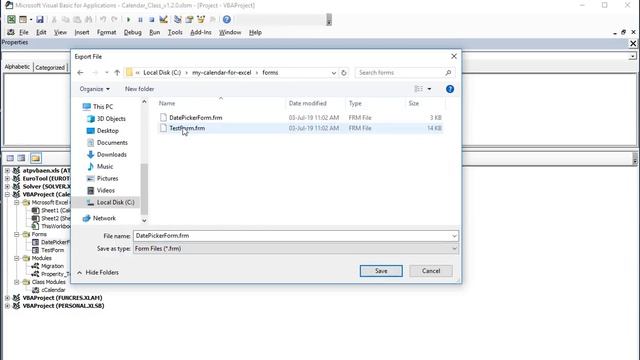Select cCalendar class module in tree

click(53, 290)
